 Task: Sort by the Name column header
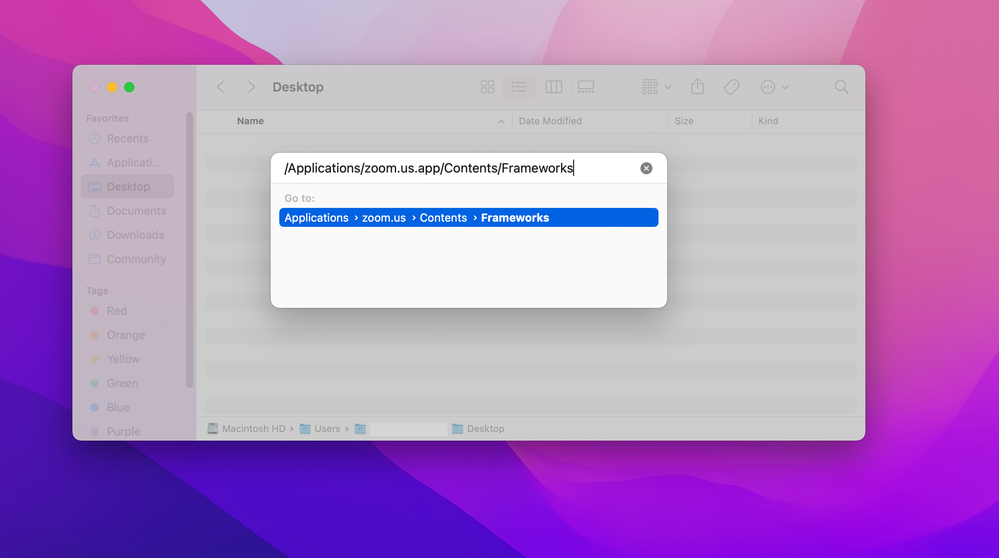[x=251, y=121]
